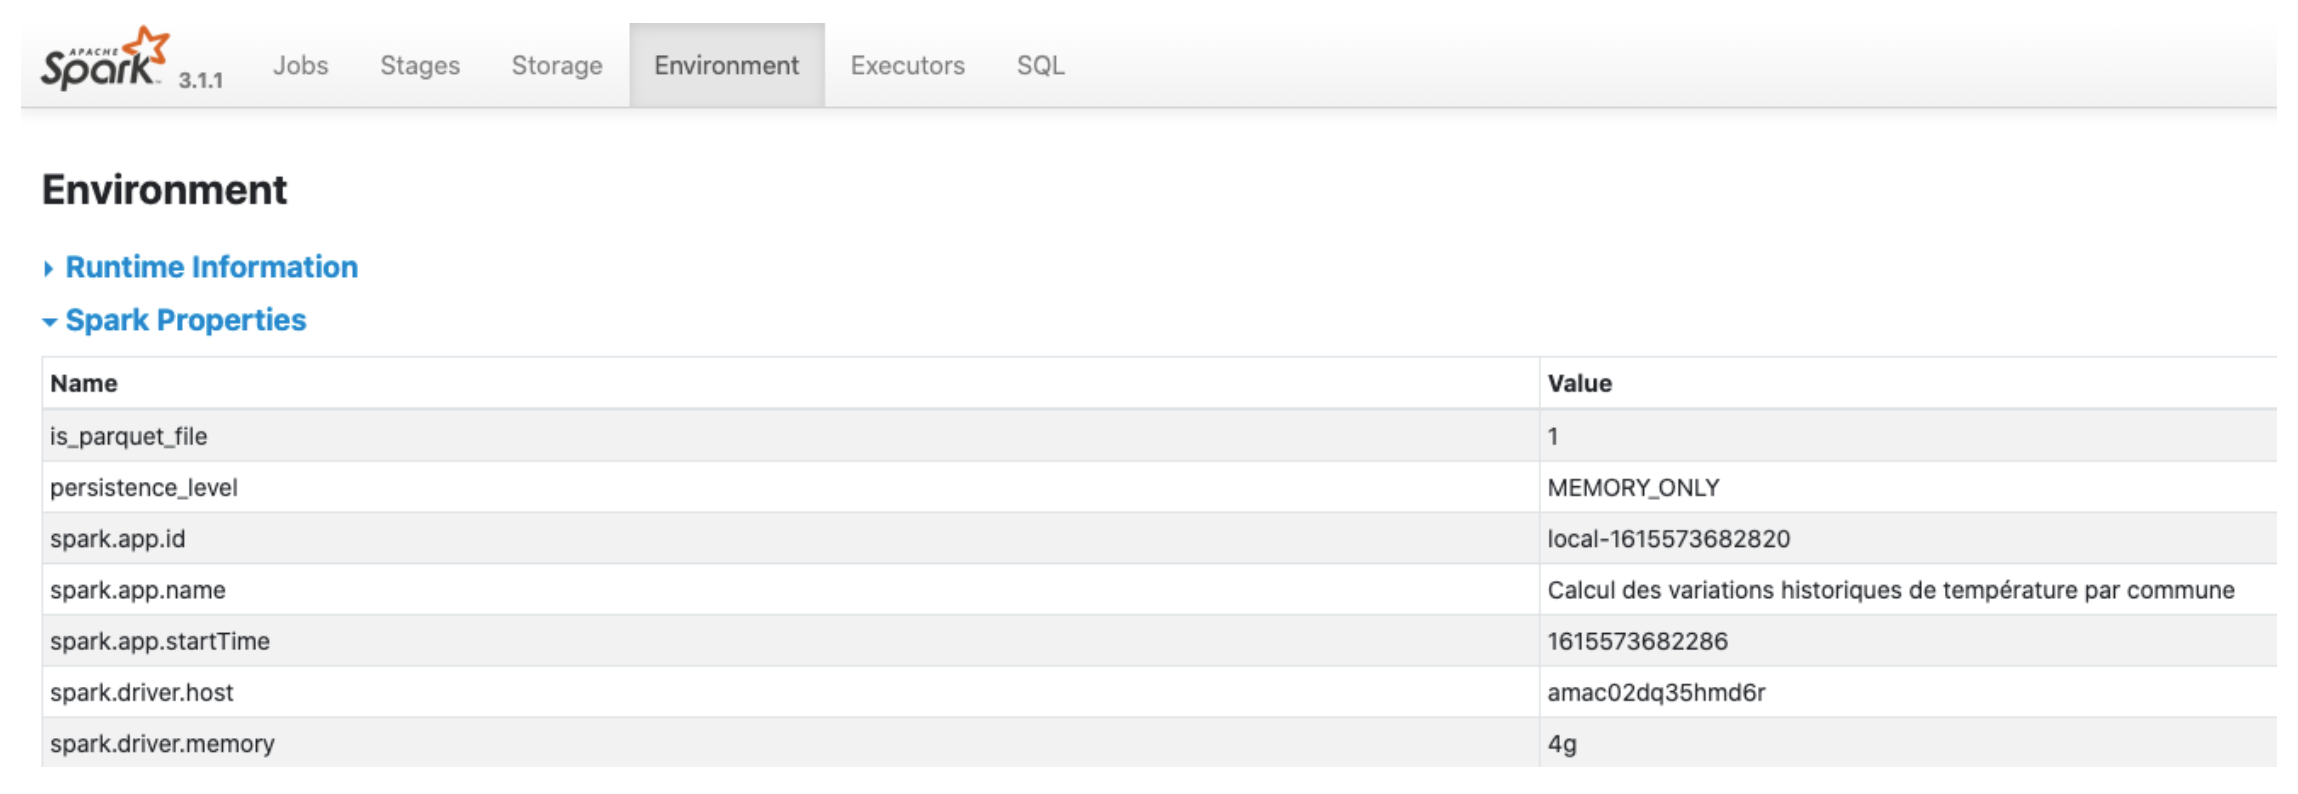This screenshot has height=794, width=2298.
Task: Expand the Runtime Information arrow
Action: click(48, 268)
